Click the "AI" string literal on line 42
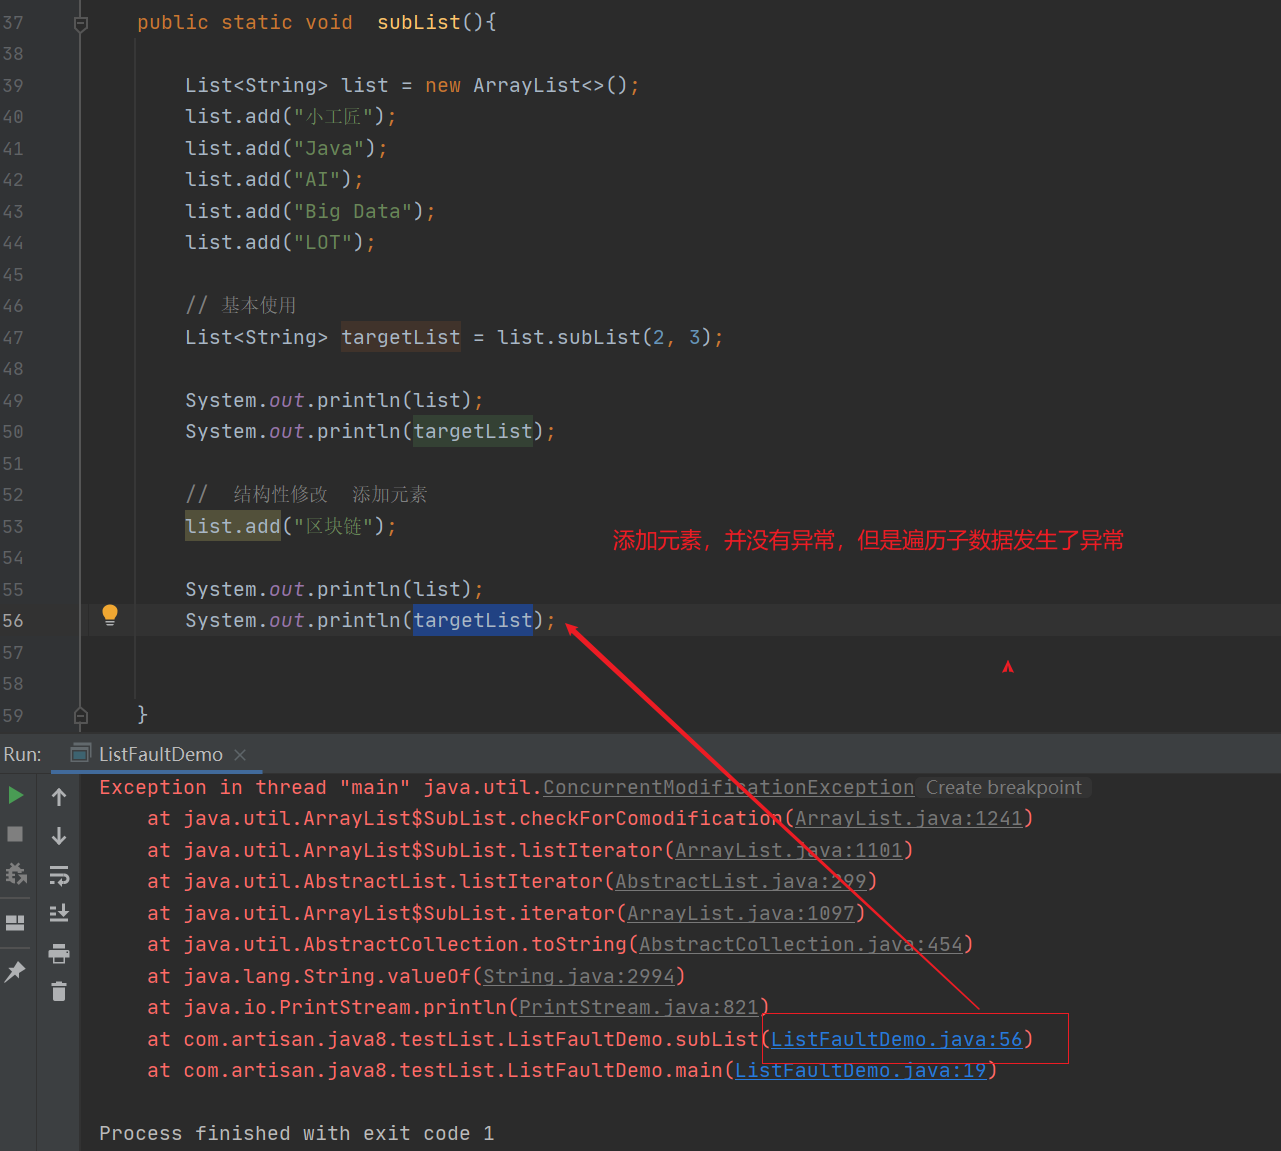The width and height of the screenshot is (1281, 1151). (317, 179)
